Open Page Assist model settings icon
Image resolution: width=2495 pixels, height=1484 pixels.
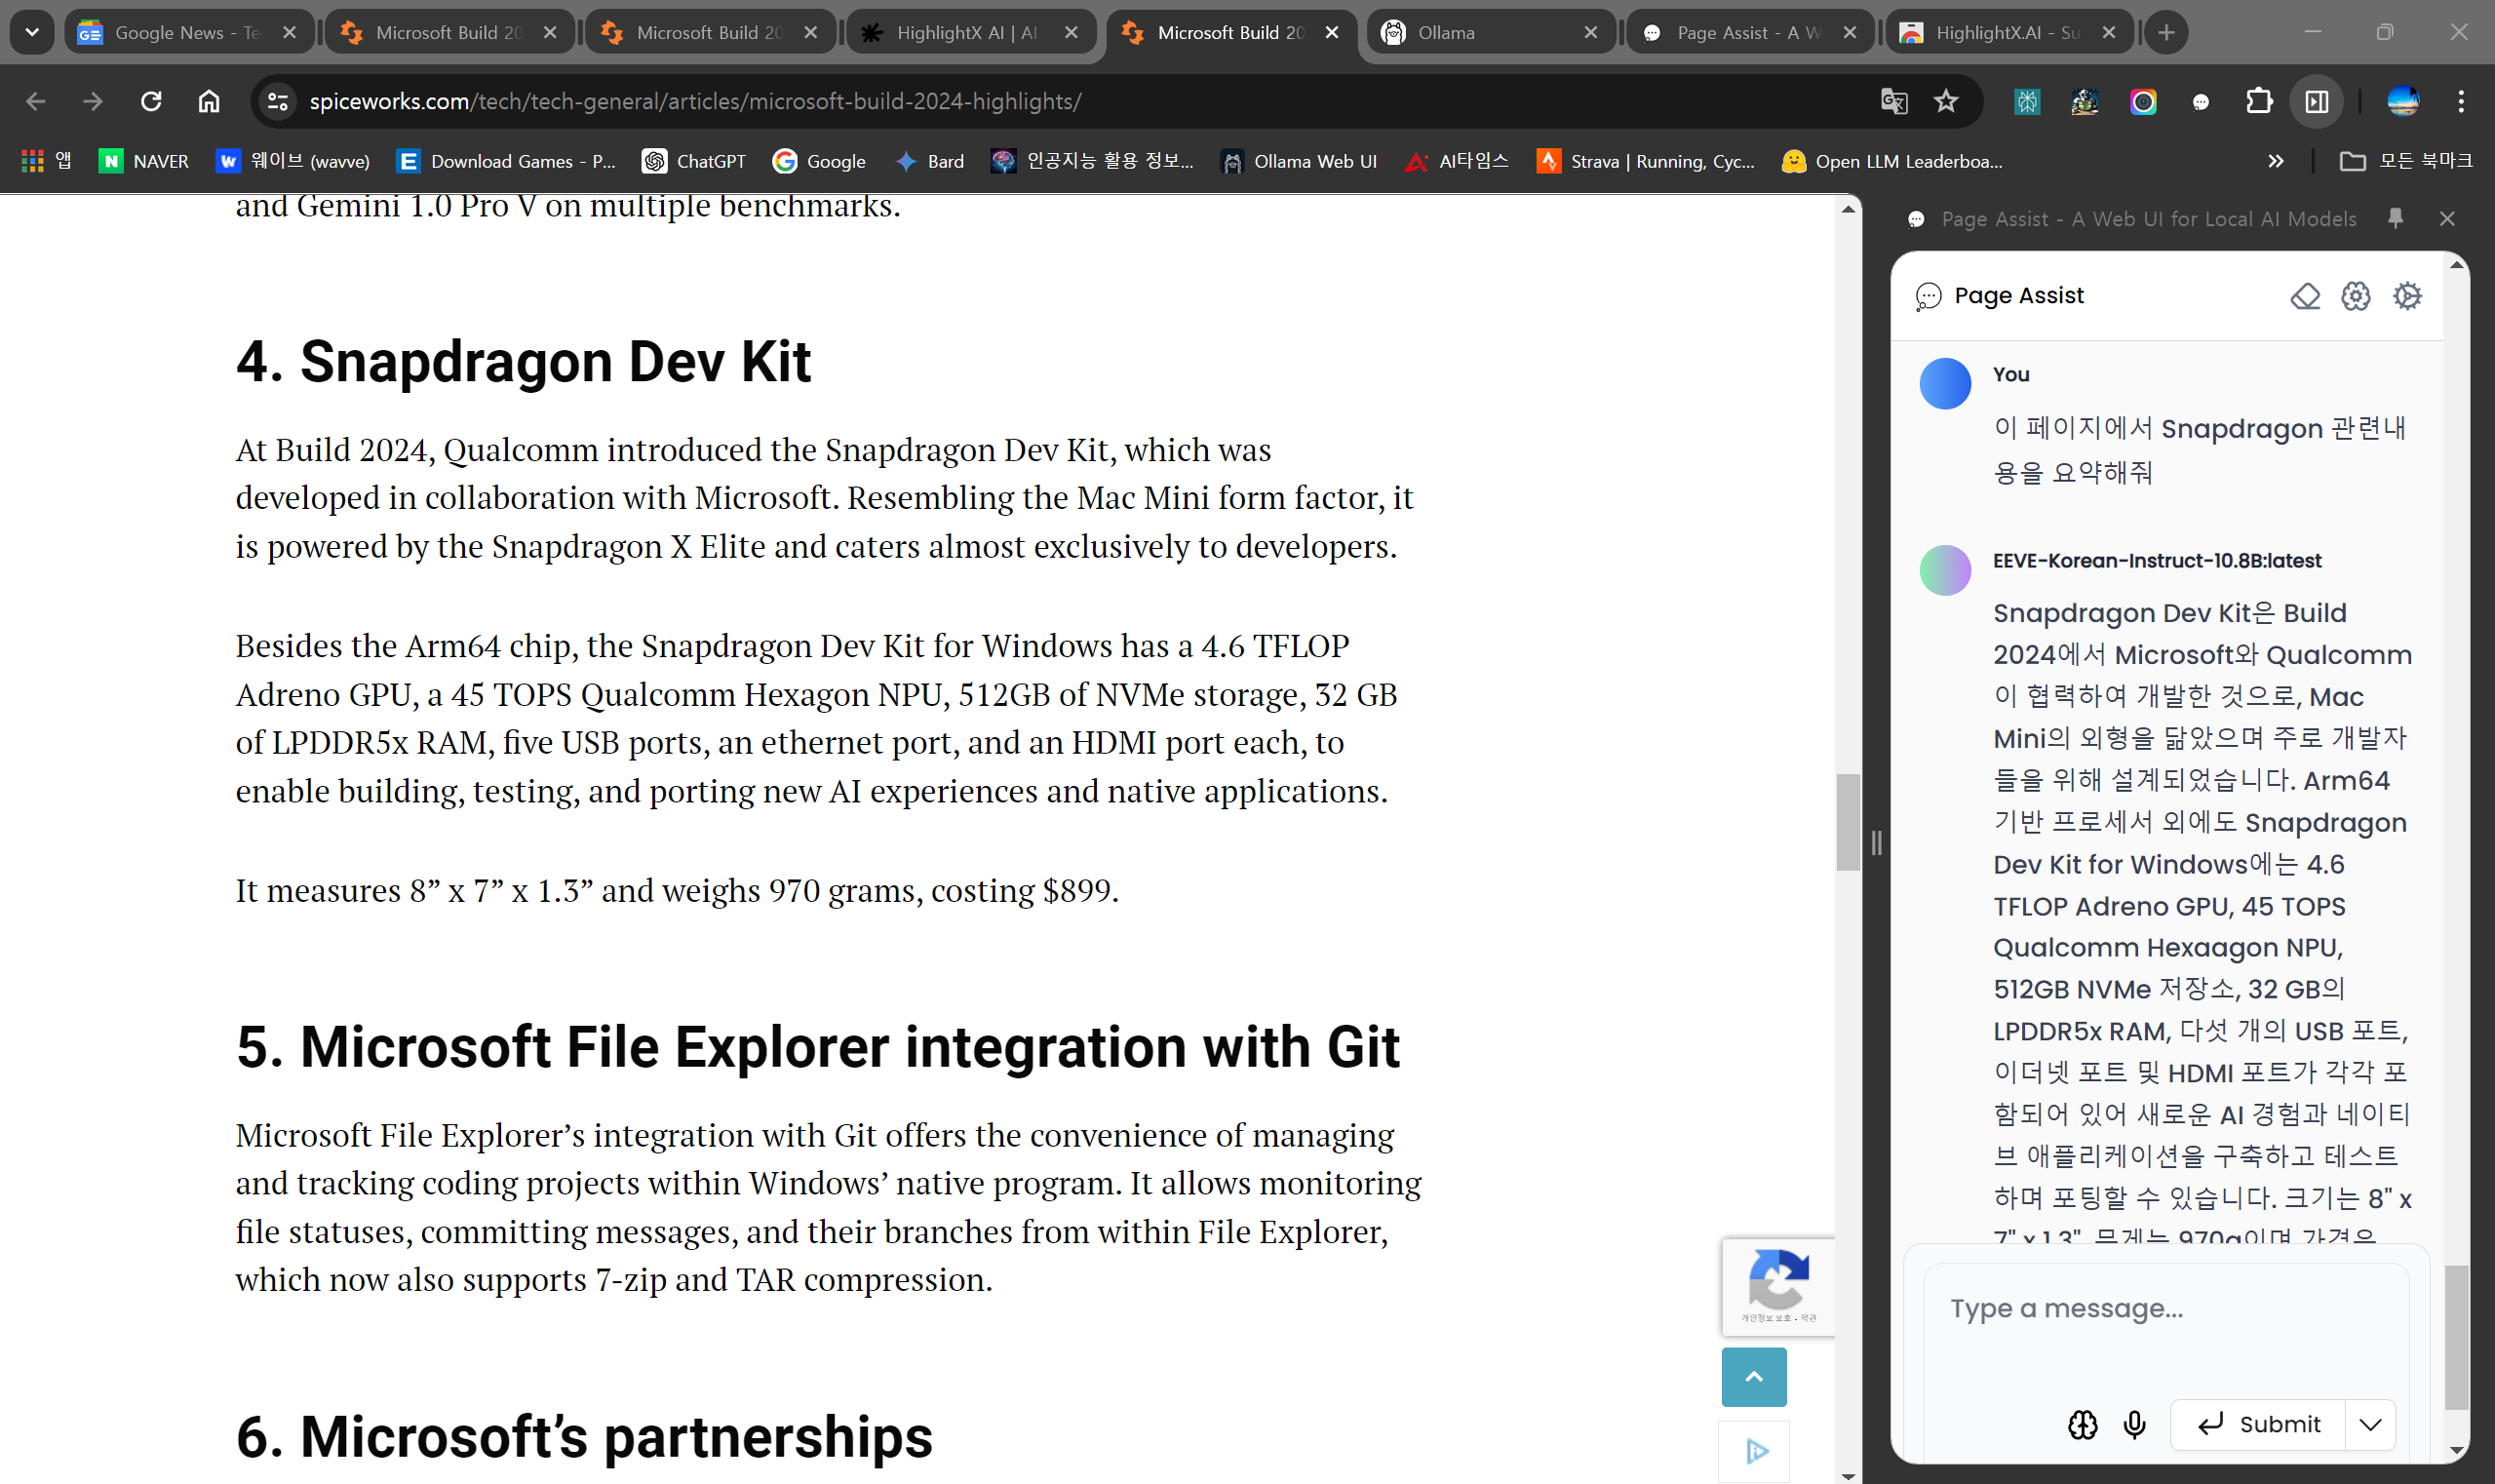click(x=2356, y=296)
